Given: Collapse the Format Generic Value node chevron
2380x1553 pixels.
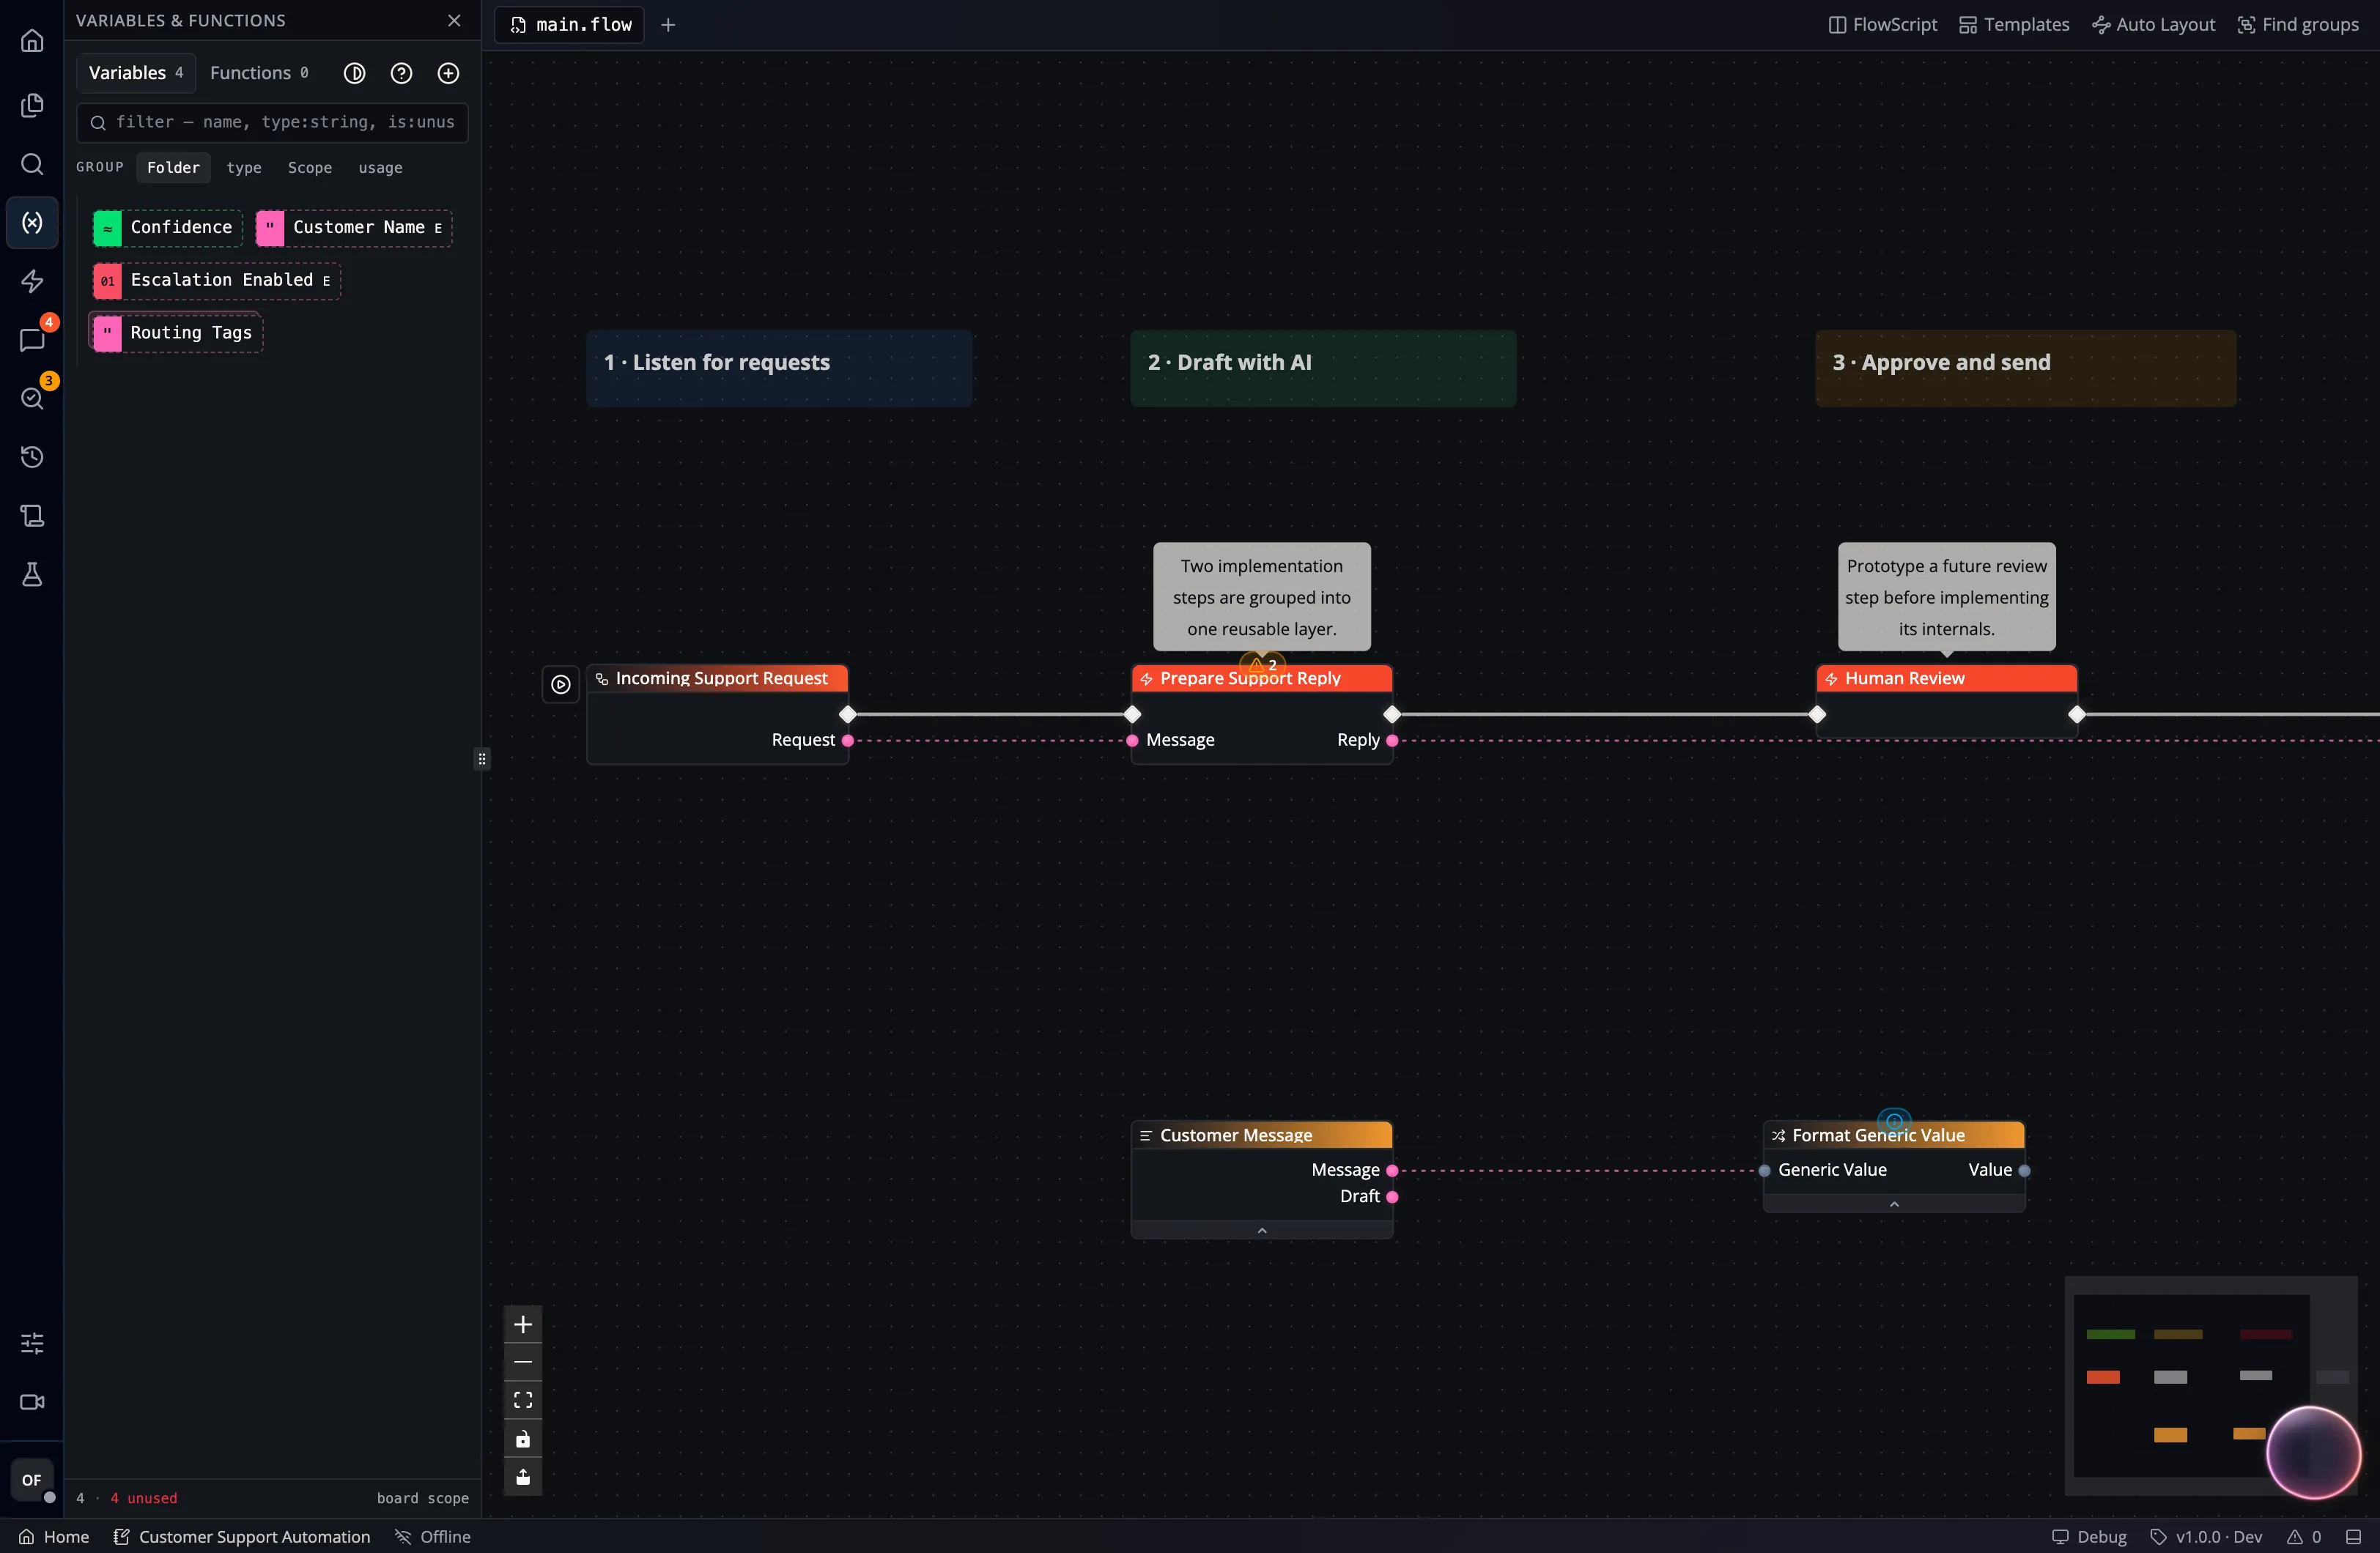Looking at the screenshot, I should 1894,1204.
